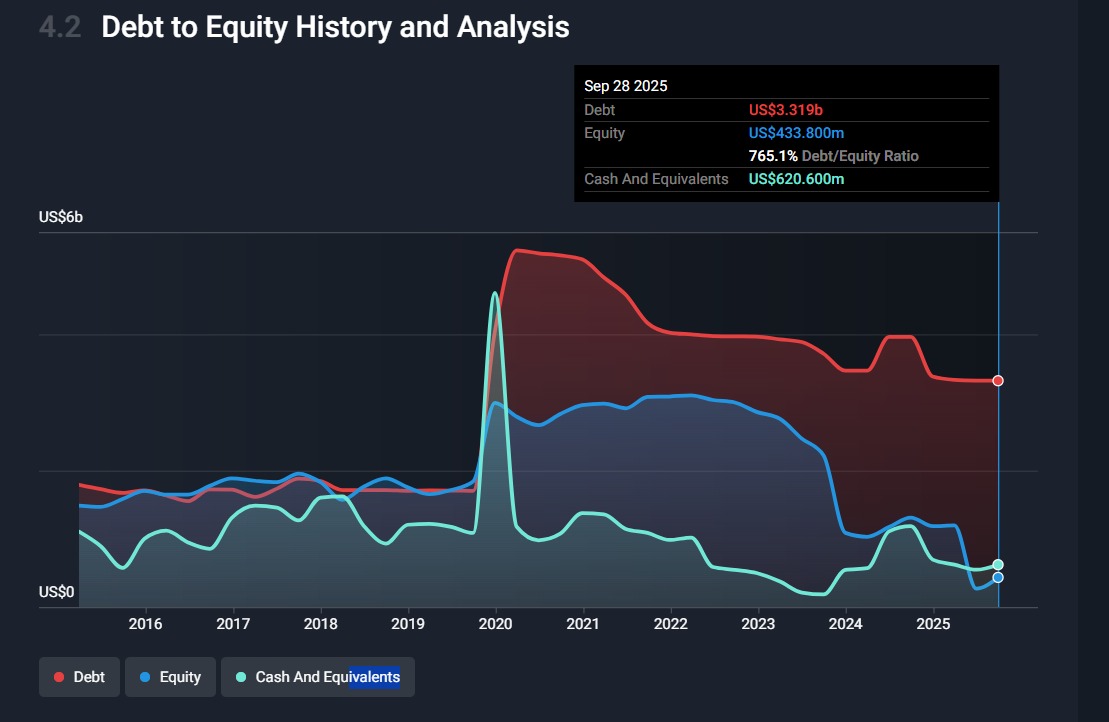Click the 2025 x-axis label
The width and height of the screenshot is (1109, 722).
[934, 624]
